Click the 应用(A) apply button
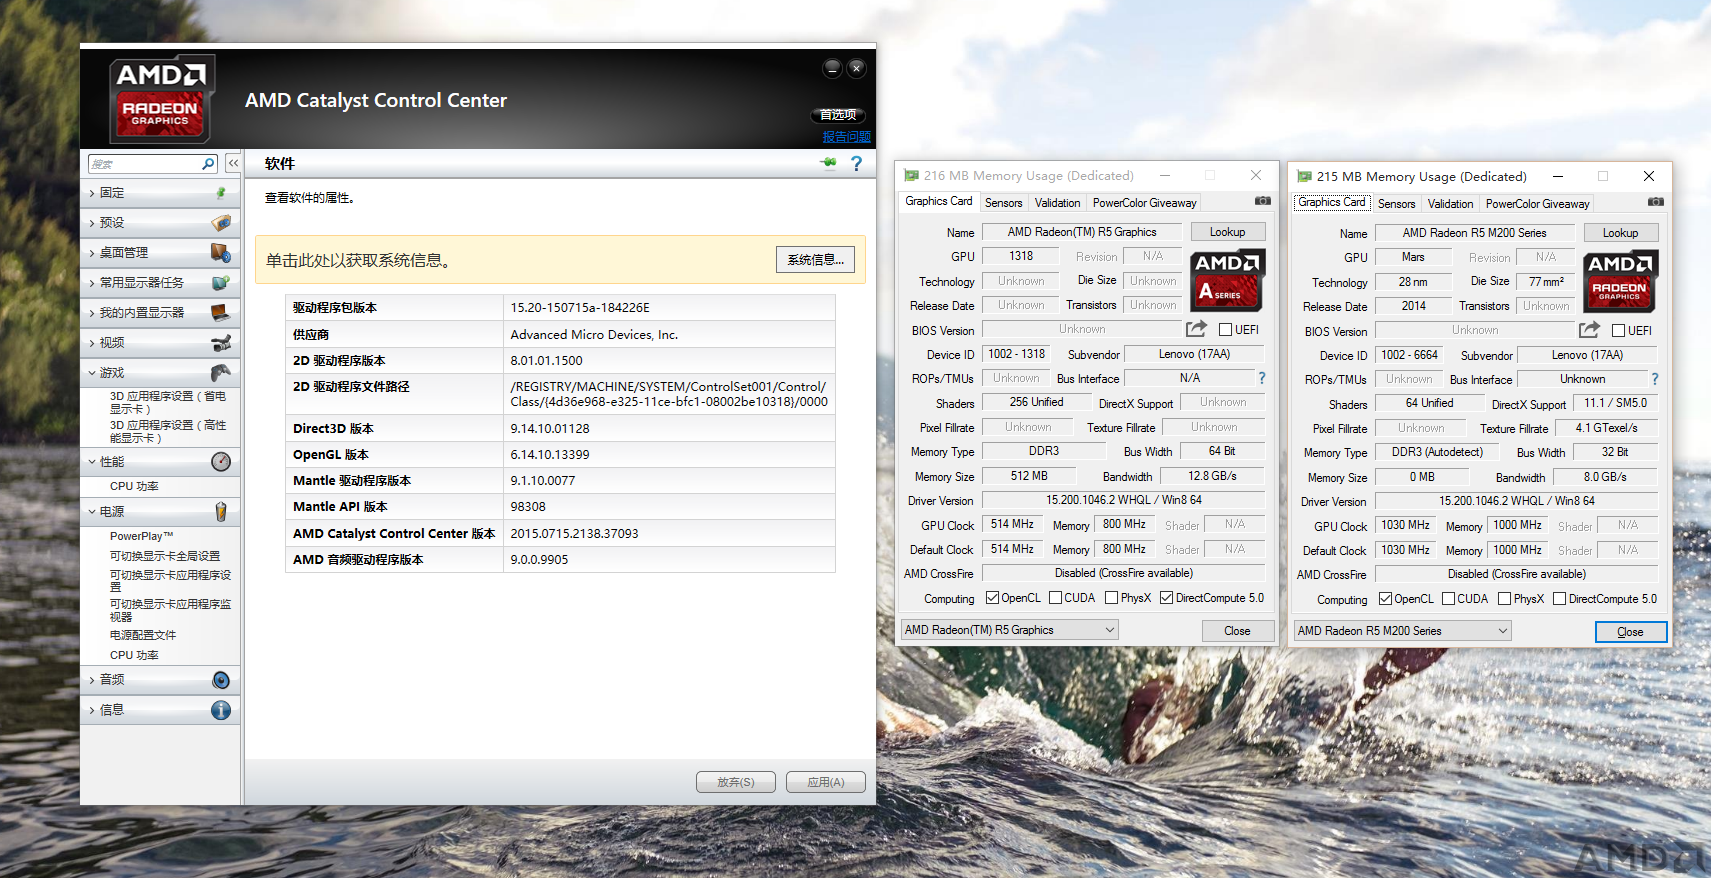 click(x=825, y=782)
